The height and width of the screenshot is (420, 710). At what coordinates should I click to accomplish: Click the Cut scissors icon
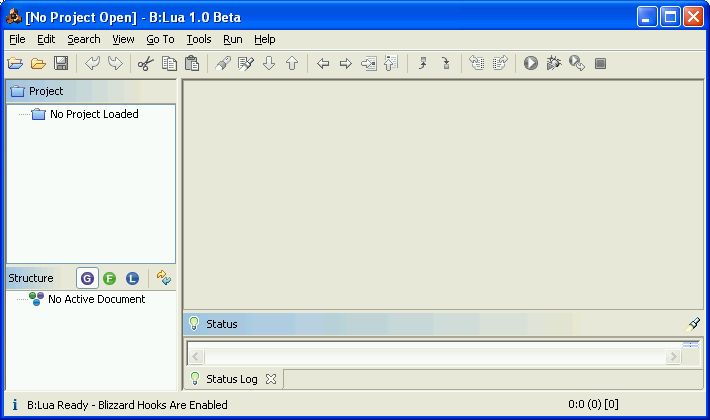pos(146,63)
